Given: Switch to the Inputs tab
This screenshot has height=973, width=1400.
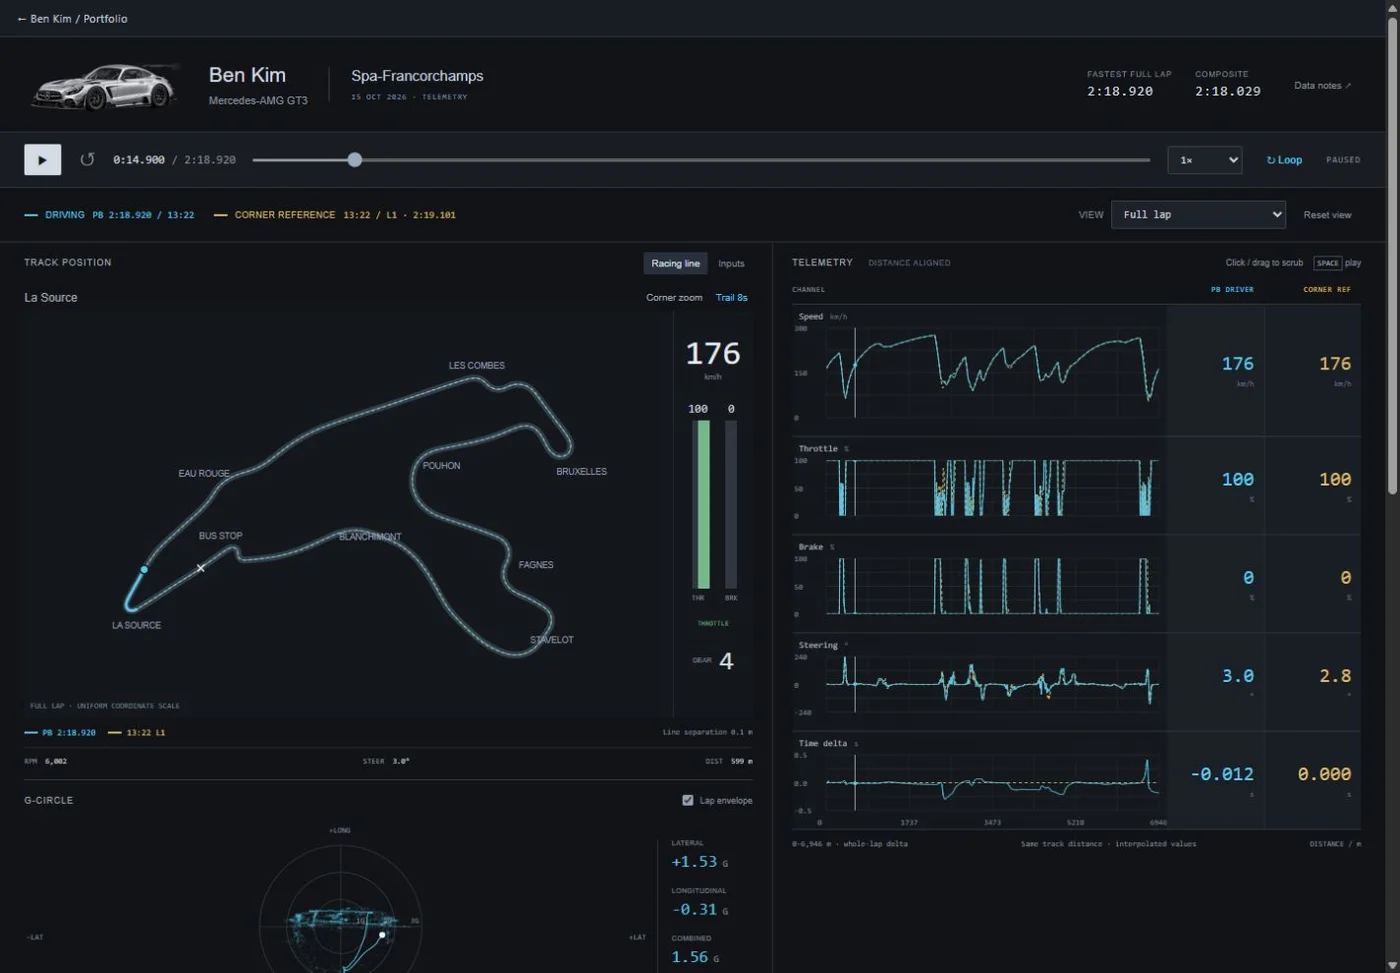Looking at the screenshot, I should click(x=731, y=264).
